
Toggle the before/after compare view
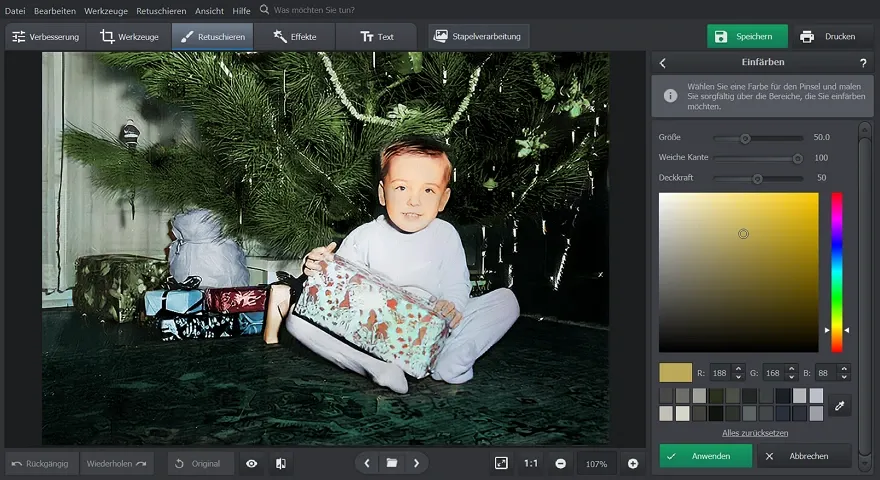pyautogui.click(x=281, y=463)
